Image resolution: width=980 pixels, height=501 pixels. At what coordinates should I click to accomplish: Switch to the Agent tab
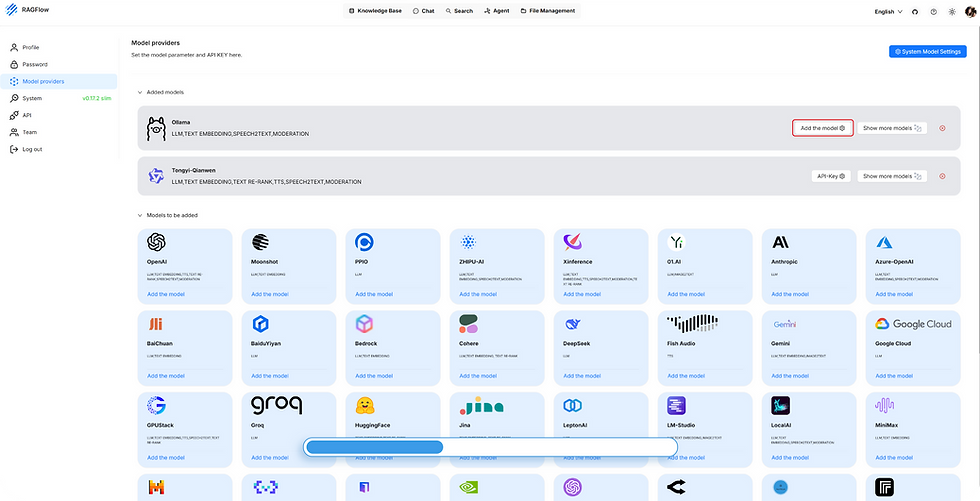(x=497, y=11)
